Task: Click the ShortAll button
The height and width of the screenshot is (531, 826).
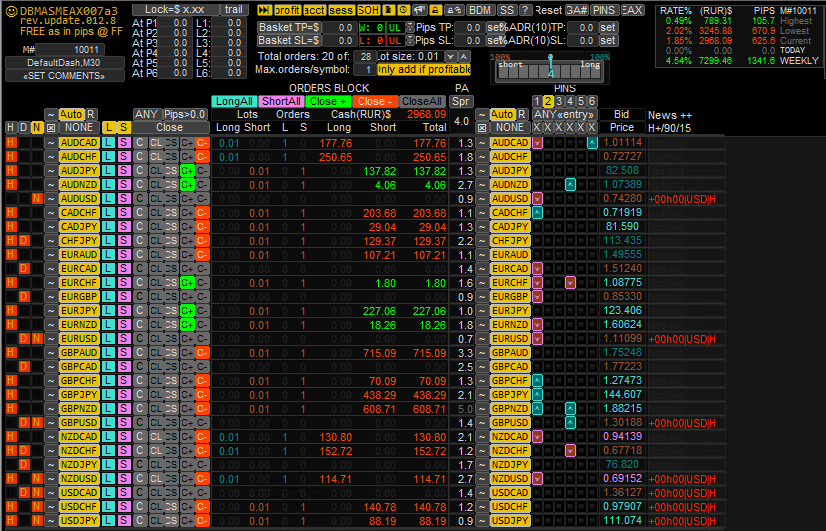Action: click(x=281, y=101)
